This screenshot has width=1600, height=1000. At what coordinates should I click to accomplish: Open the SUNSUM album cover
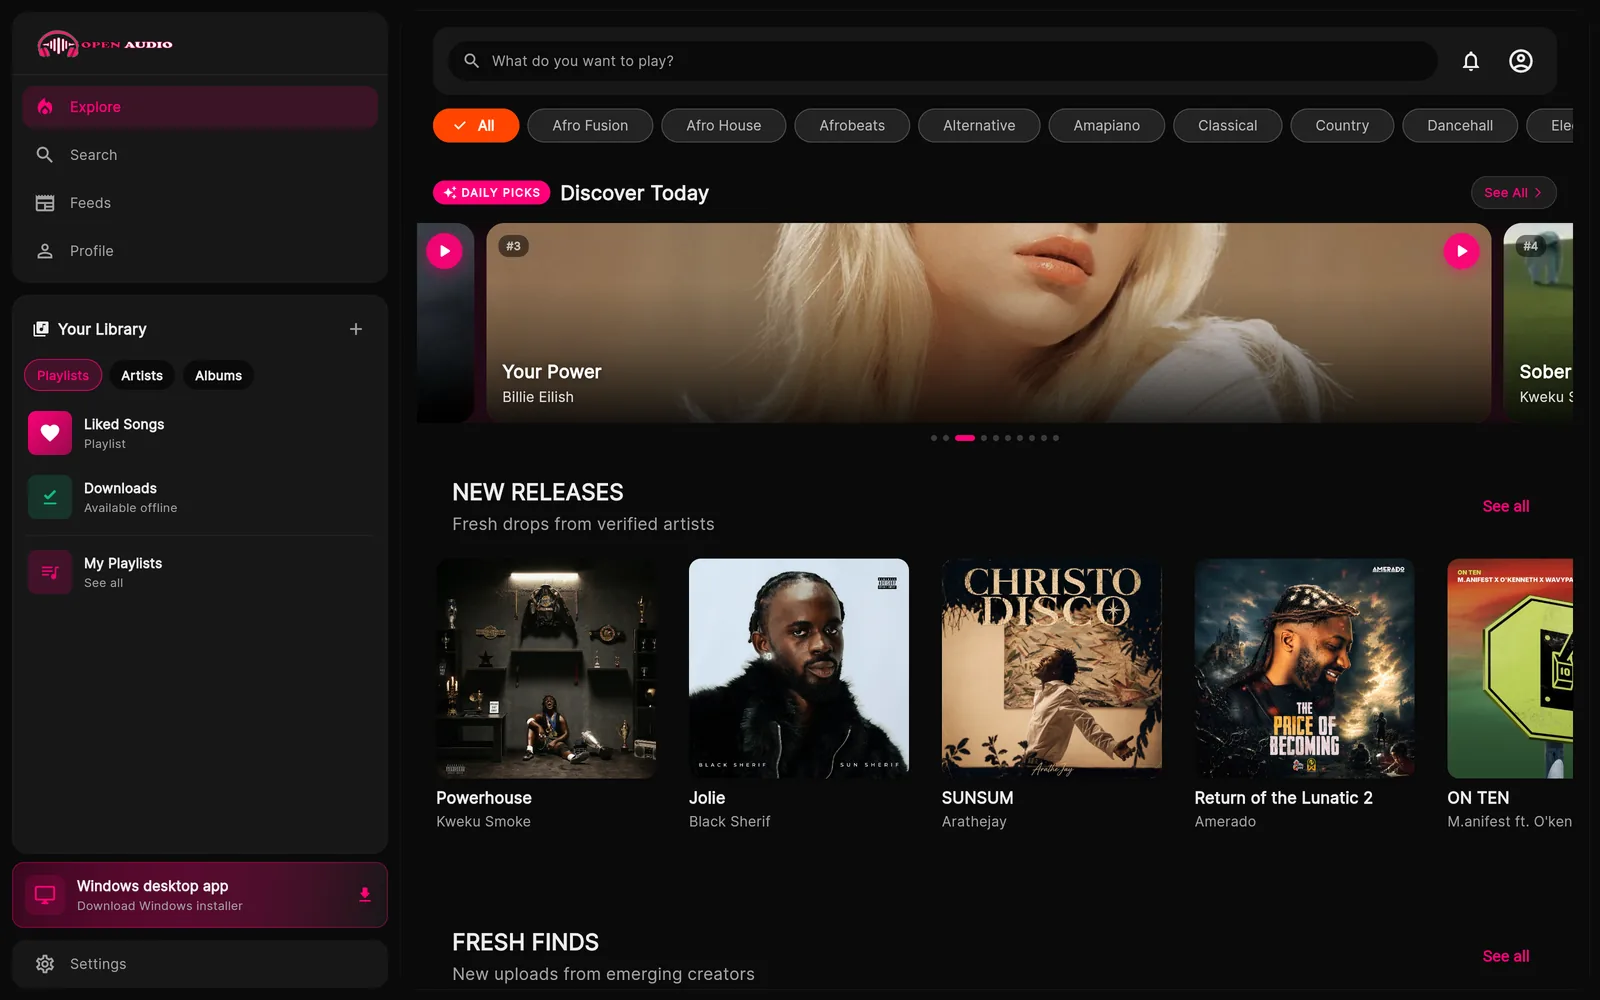pos(1052,669)
